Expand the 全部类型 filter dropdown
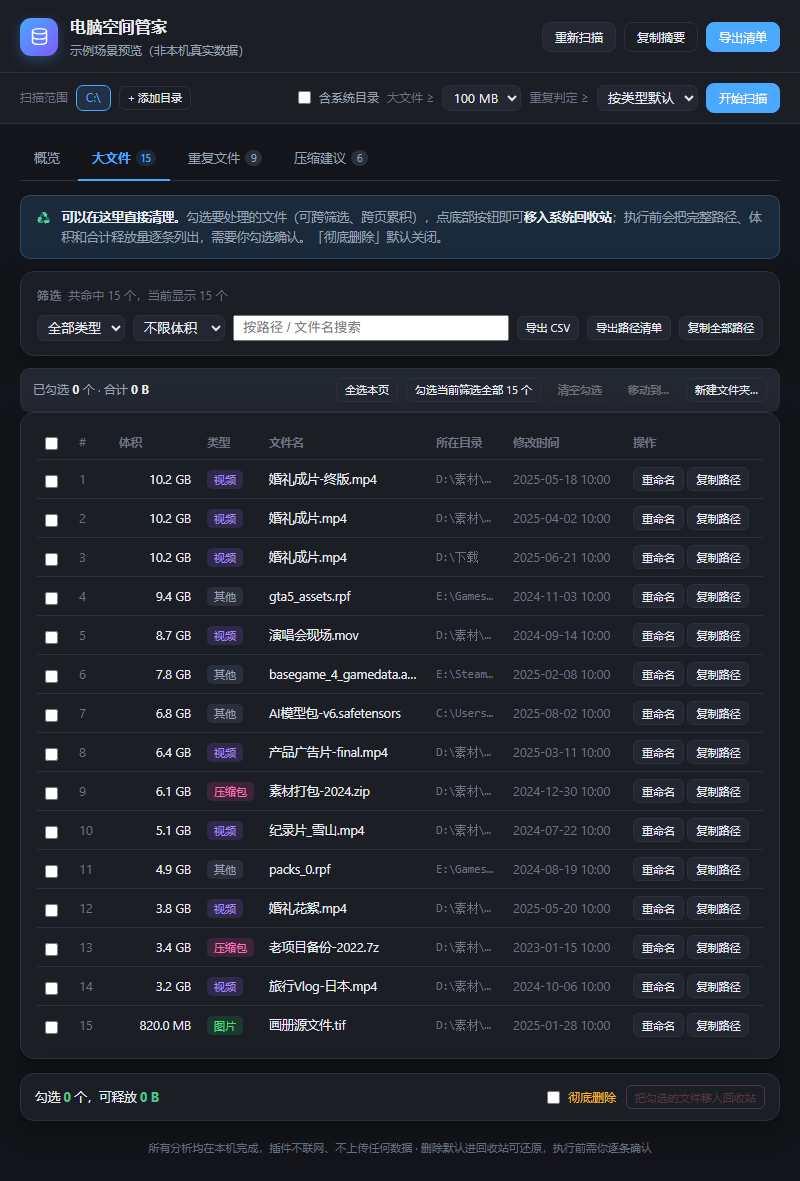The height and width of the screenshot is (1181, 800). 81,328
